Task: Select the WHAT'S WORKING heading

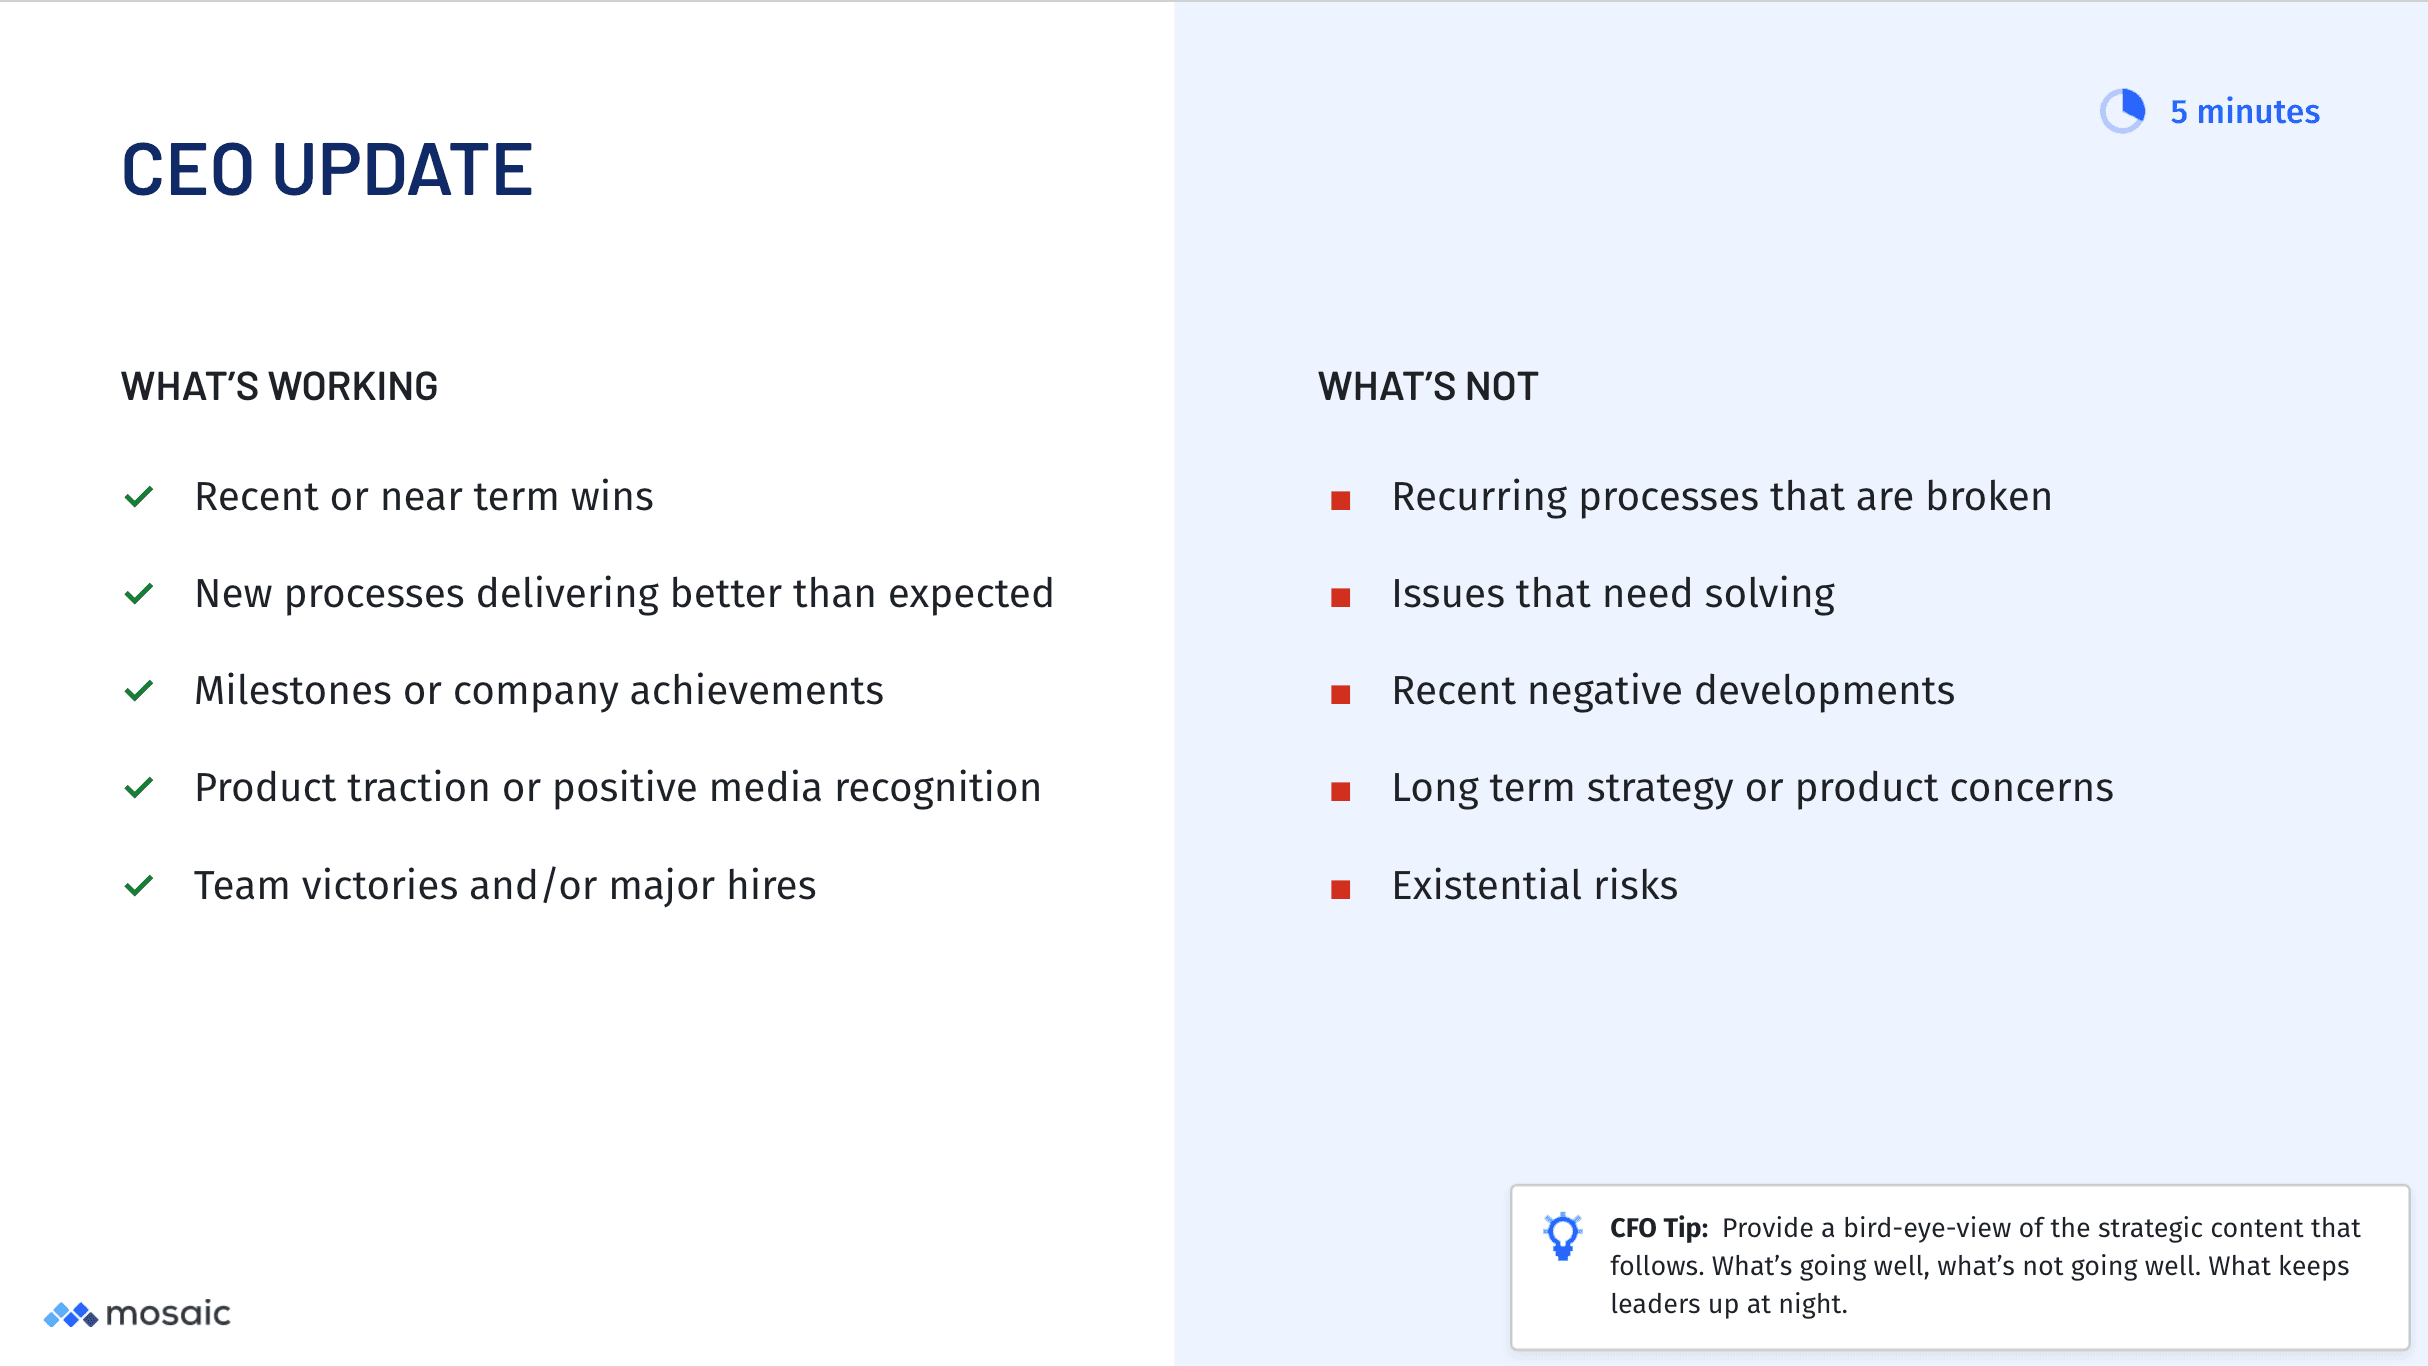Action: click(279, 387)
